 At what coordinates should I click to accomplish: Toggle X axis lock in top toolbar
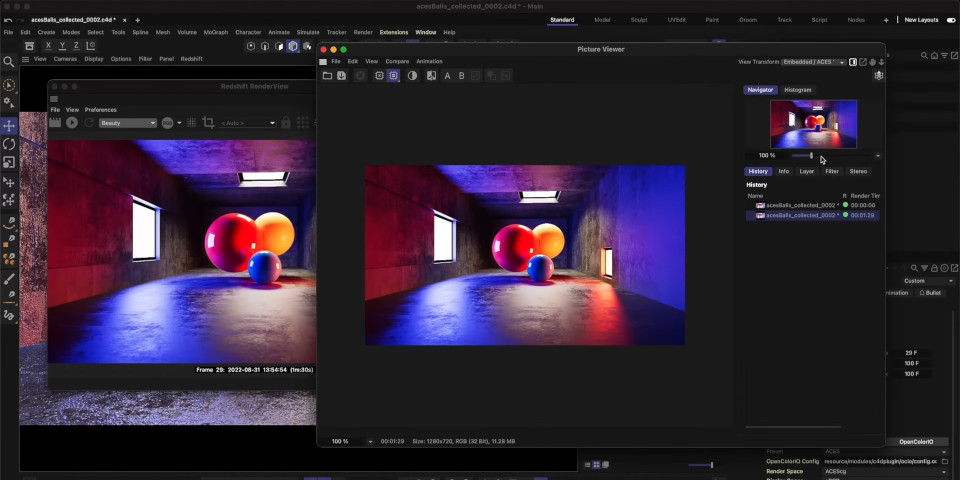click(50, 46)
